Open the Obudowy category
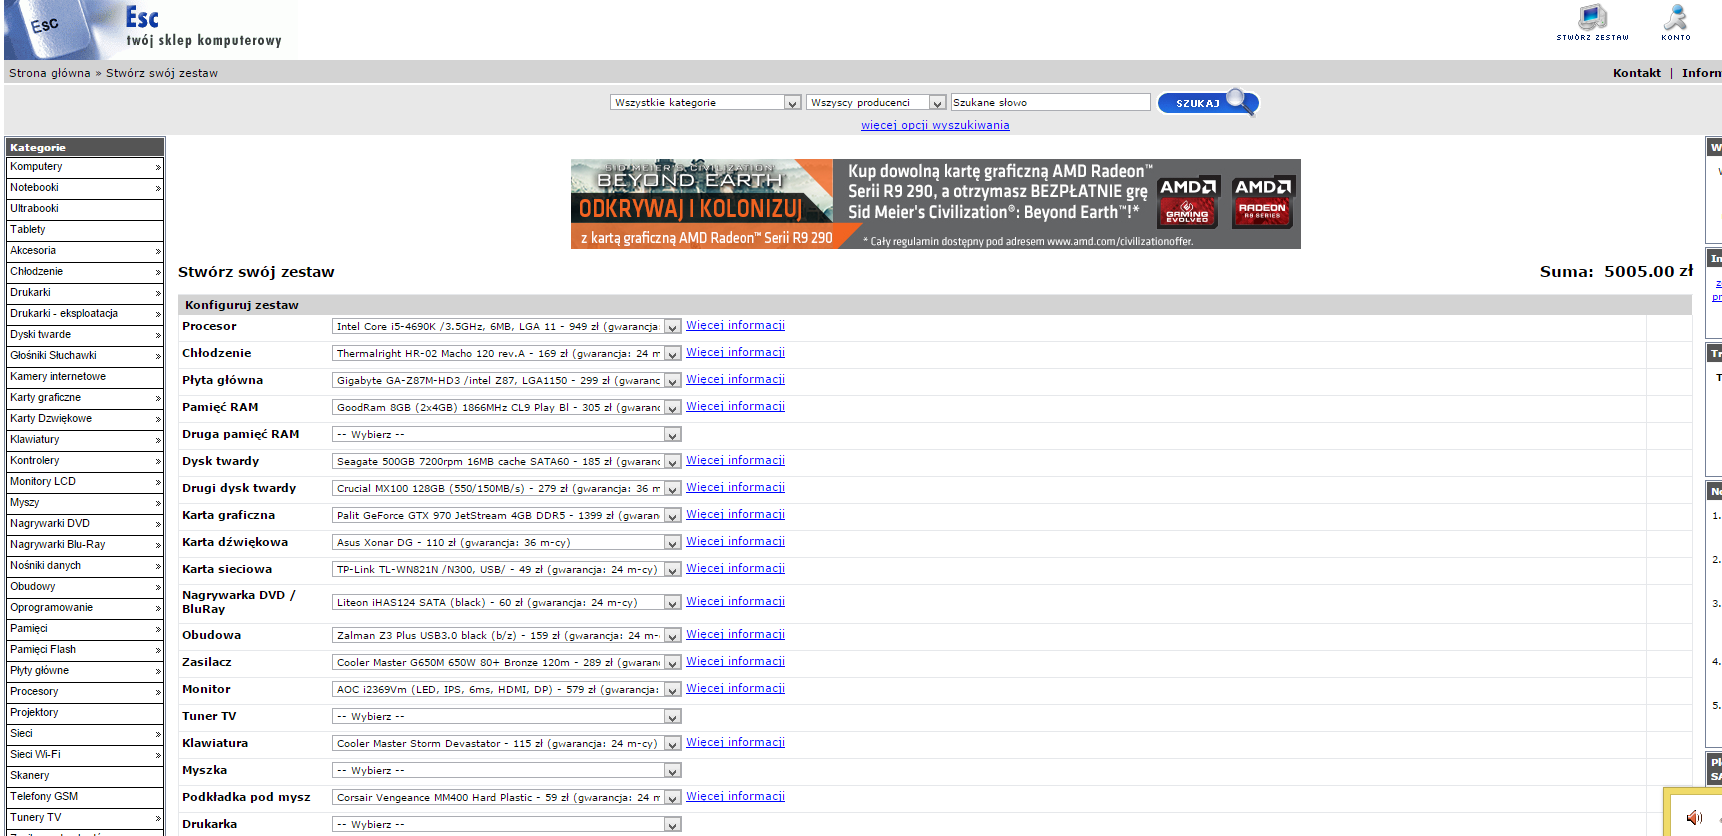This screenshot has width=1722, height=836. click(x=85, y=587)
